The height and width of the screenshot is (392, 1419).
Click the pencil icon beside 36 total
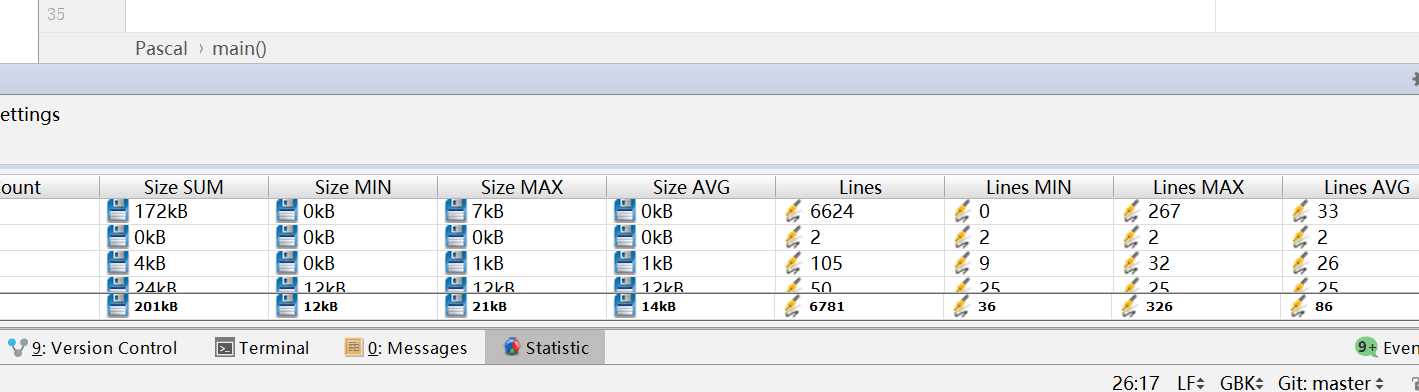point(963,306)
